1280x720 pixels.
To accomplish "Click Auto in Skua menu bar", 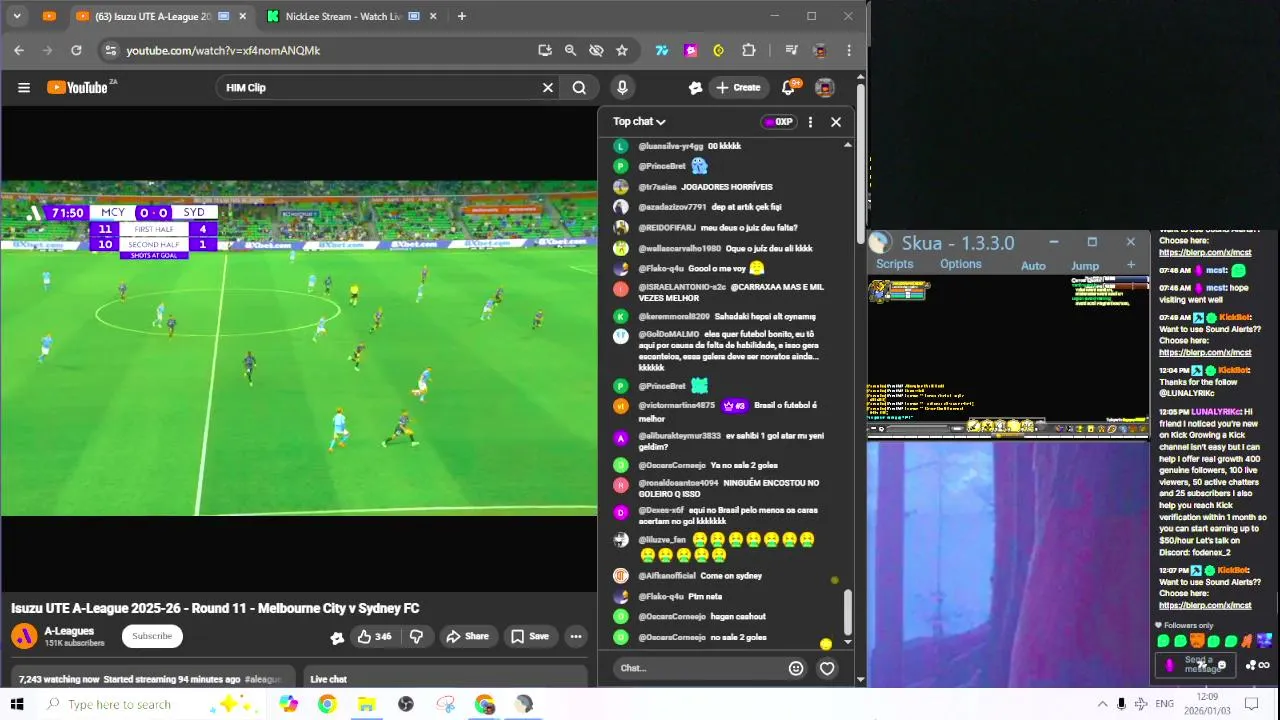I will [1033, 265].
